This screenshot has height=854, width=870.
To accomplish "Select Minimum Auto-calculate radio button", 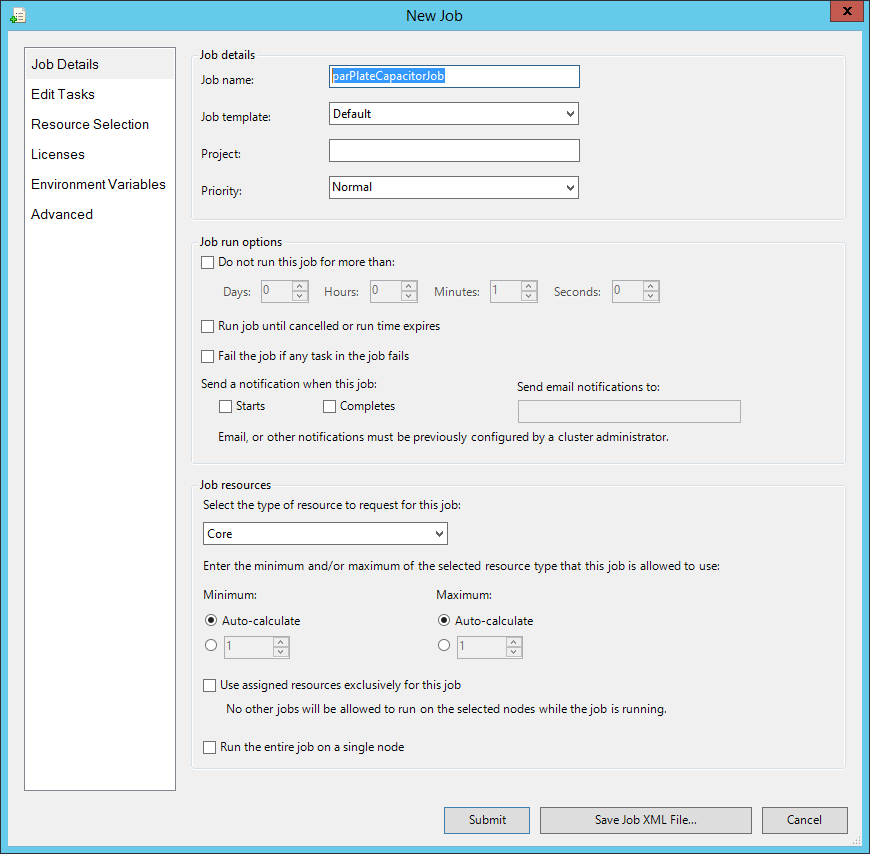I will click(211, 620).
